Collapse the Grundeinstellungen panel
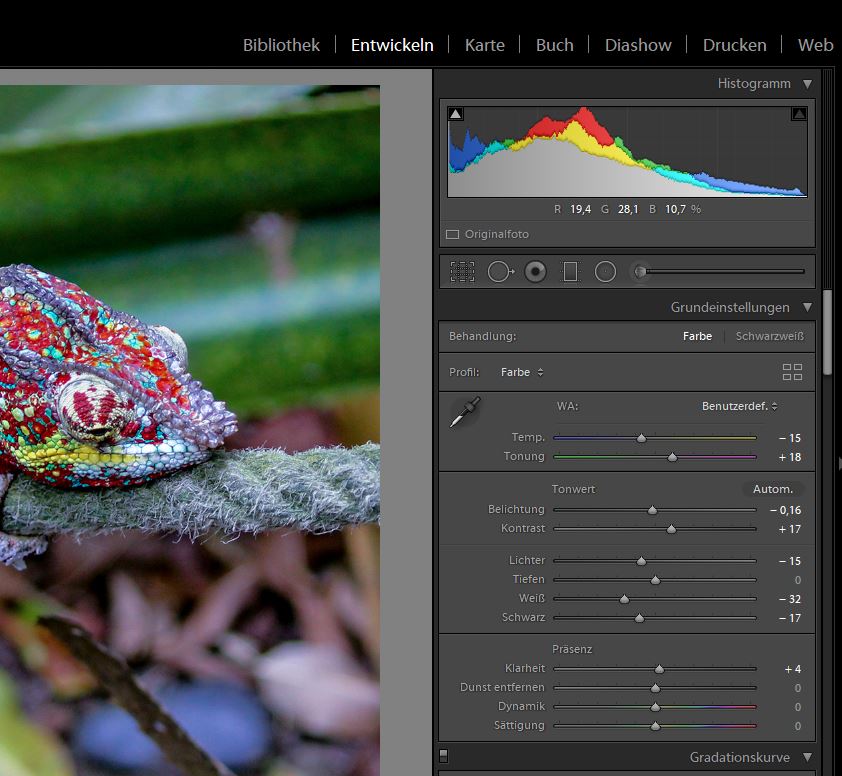Image resolution: width=842 pixels, height=776 pixels. [808, 307]
